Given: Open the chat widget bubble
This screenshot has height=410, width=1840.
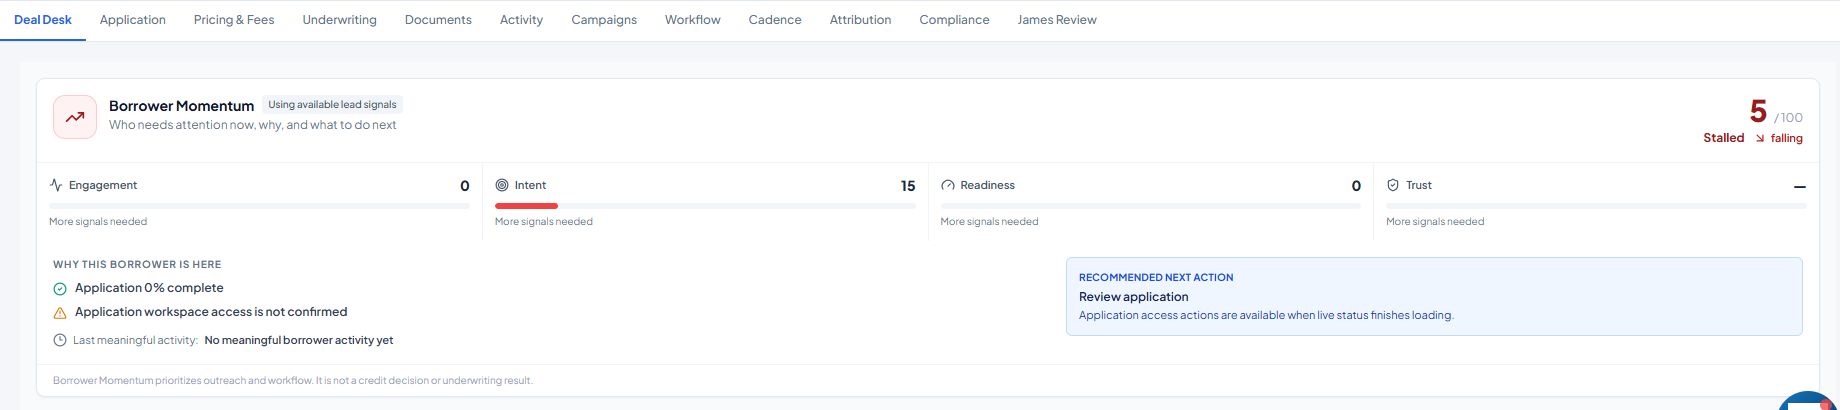Looking at the screenshot, I should pyautogui.click(x=1808, y=401).
